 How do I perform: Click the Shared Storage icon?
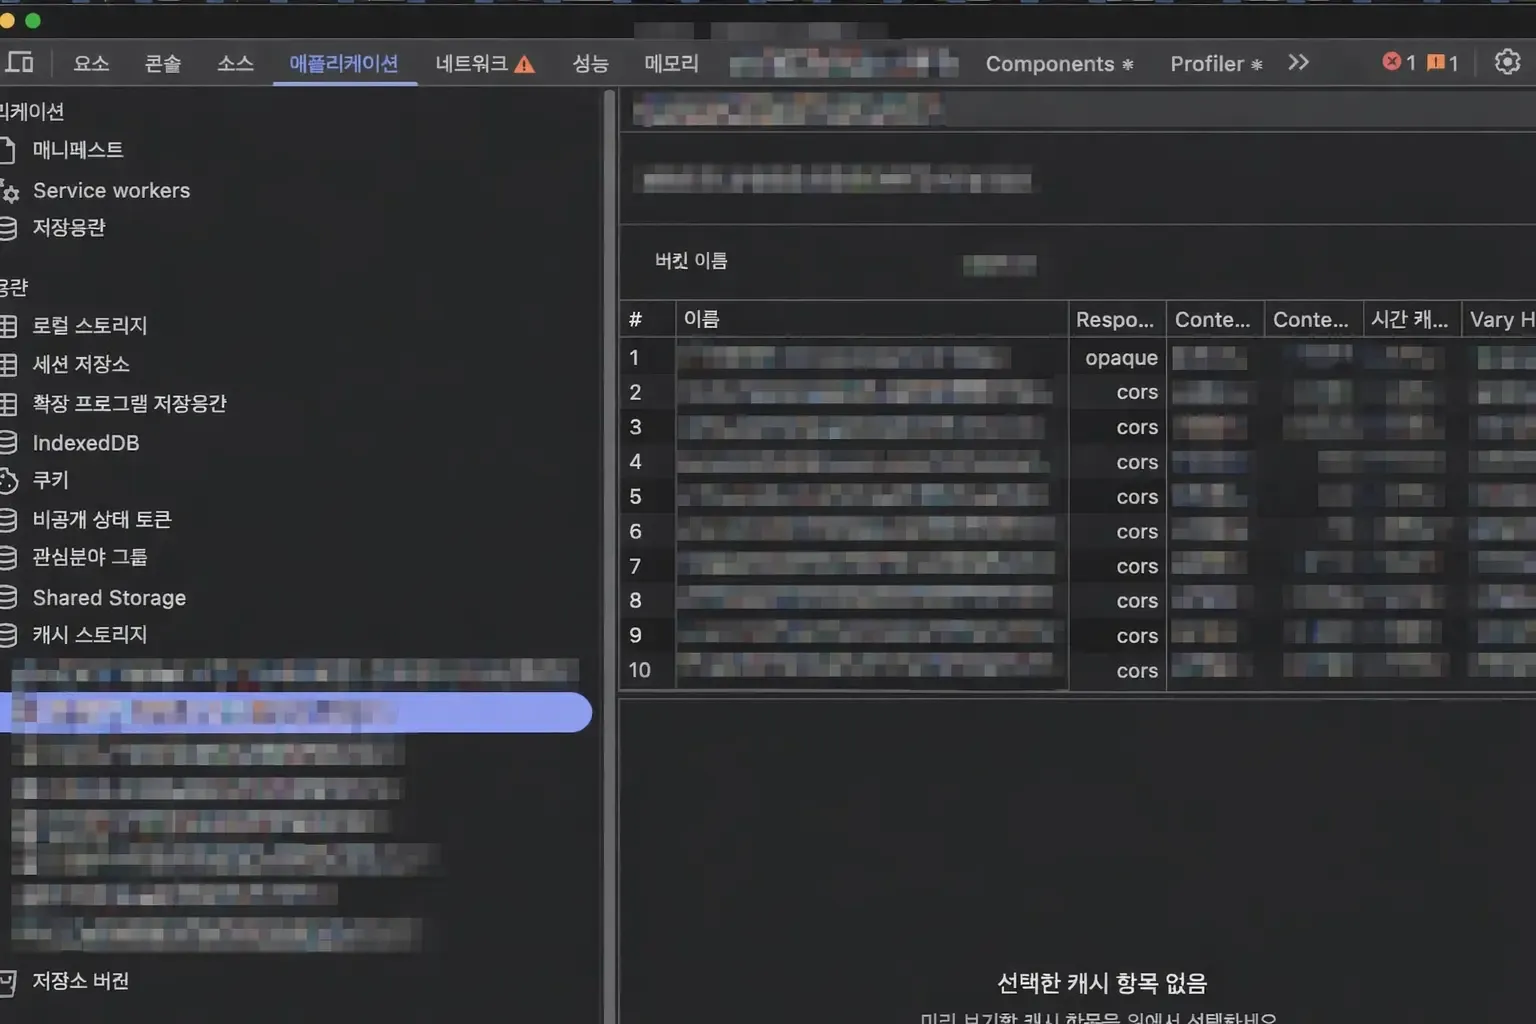pyautogui.click(x=9, y=597)
